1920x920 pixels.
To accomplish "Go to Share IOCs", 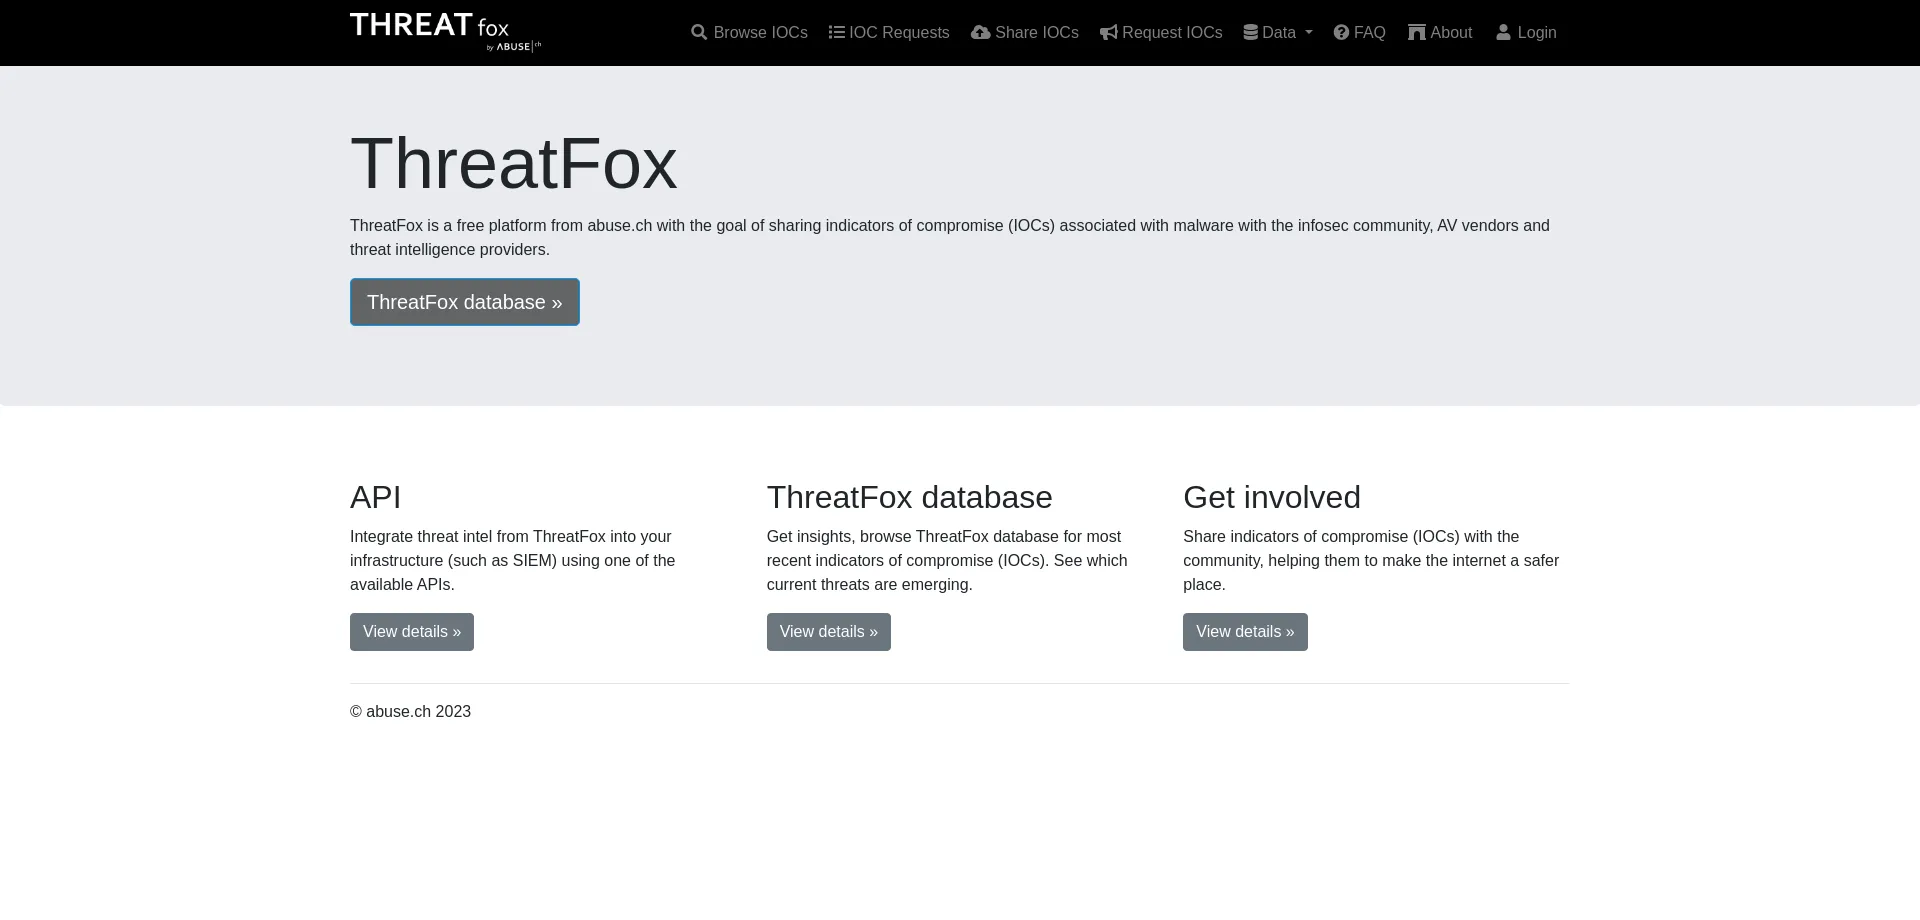I will [x=1025, y=33].
